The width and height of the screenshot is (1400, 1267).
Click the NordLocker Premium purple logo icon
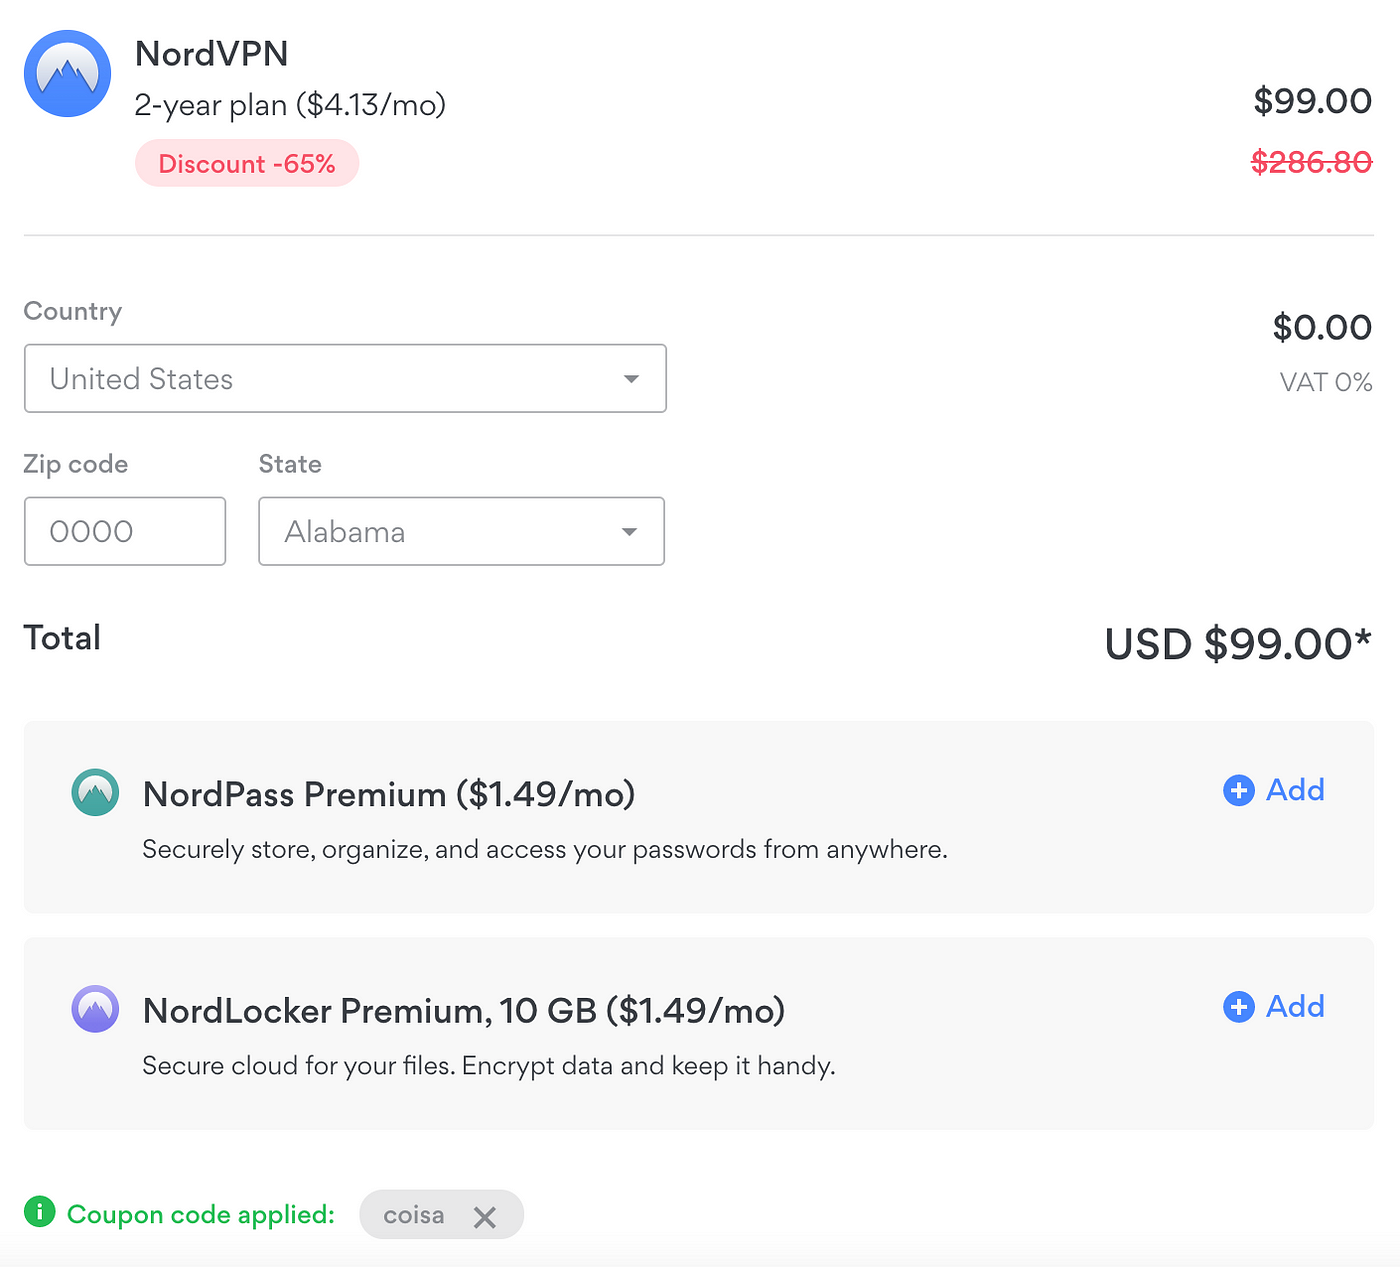click(95, 1009)
